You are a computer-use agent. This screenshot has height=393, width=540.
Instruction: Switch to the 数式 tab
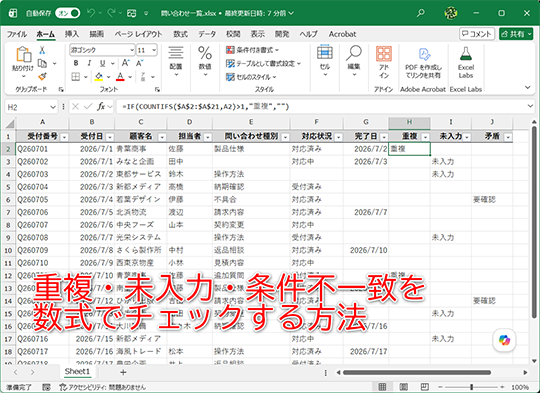[180, 34]
